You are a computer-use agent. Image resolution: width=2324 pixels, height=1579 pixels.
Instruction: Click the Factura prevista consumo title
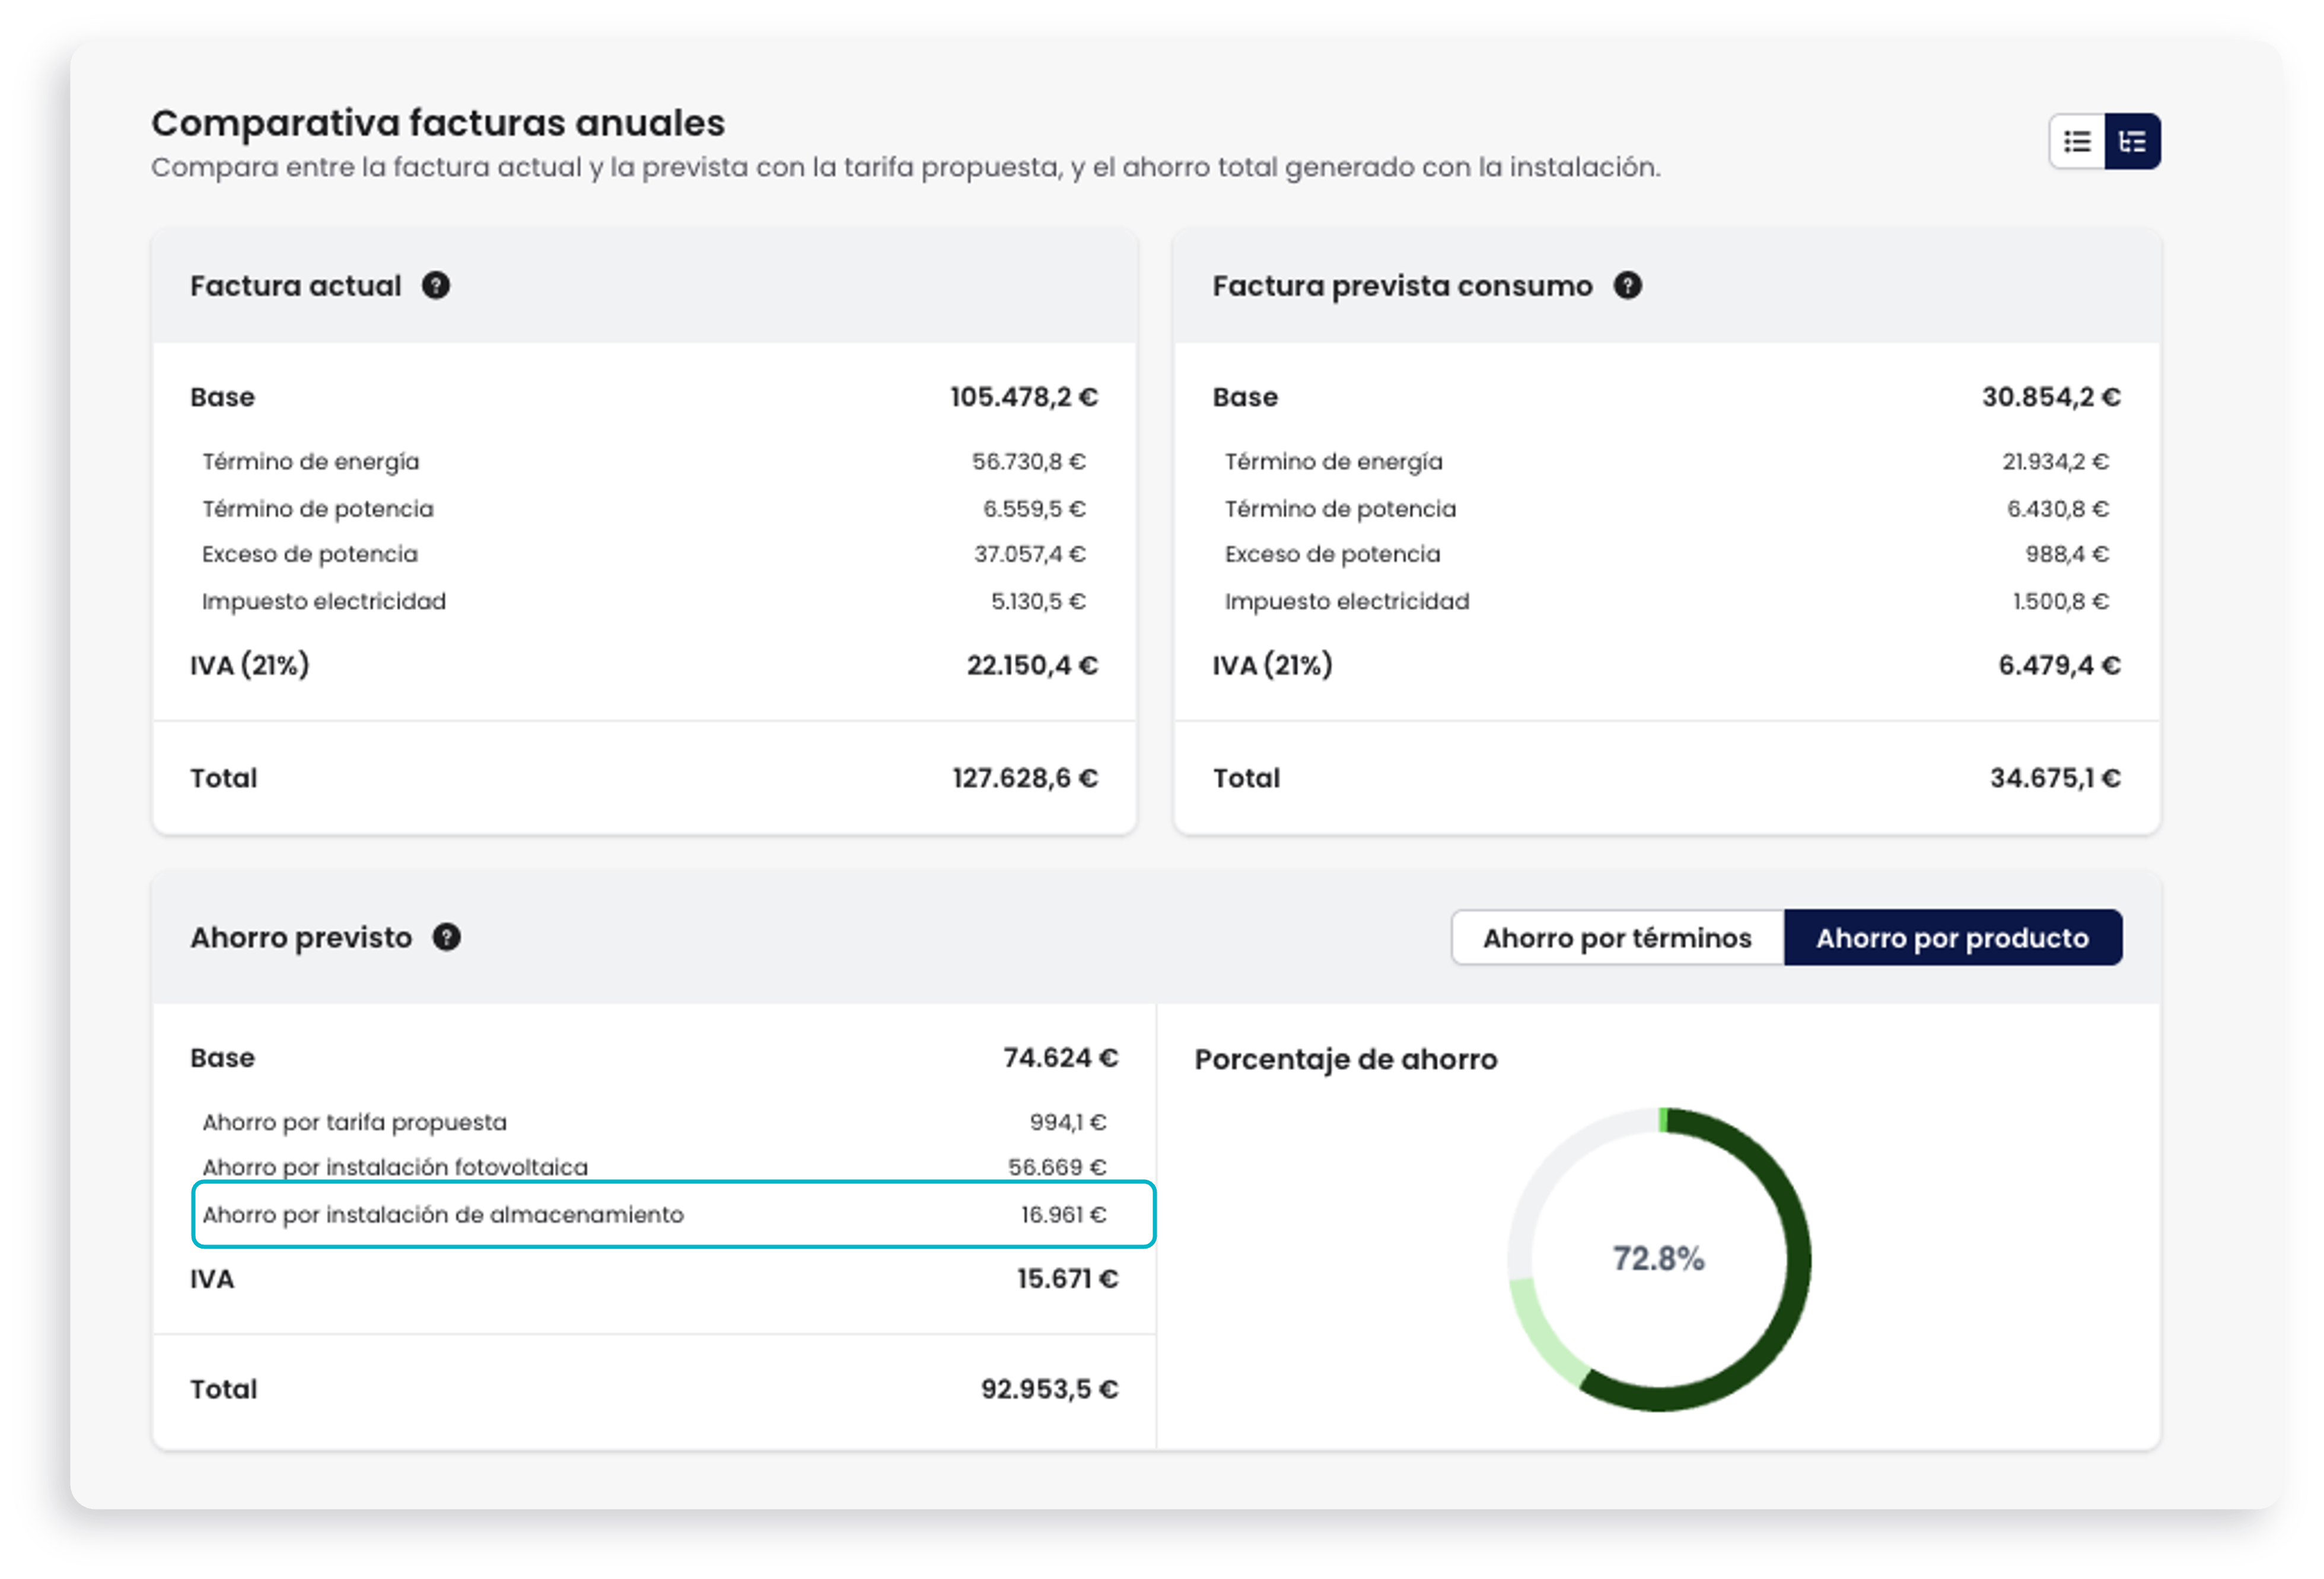click(1402, 286)
